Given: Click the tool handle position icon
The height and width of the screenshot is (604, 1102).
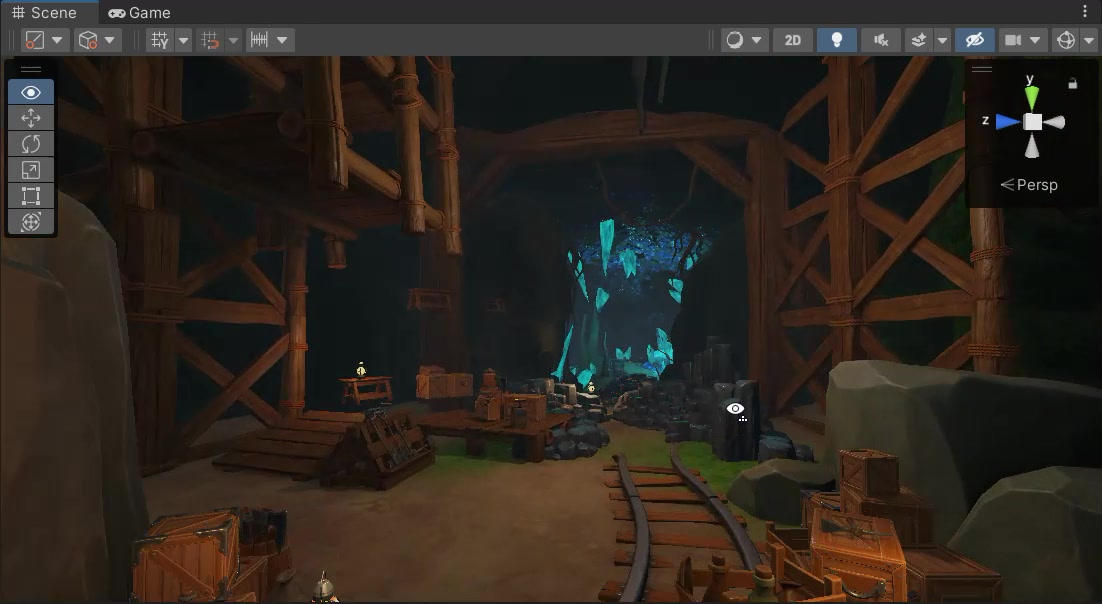Looking at the screenshot, I should pyautogui.click(x=34, y=40).
